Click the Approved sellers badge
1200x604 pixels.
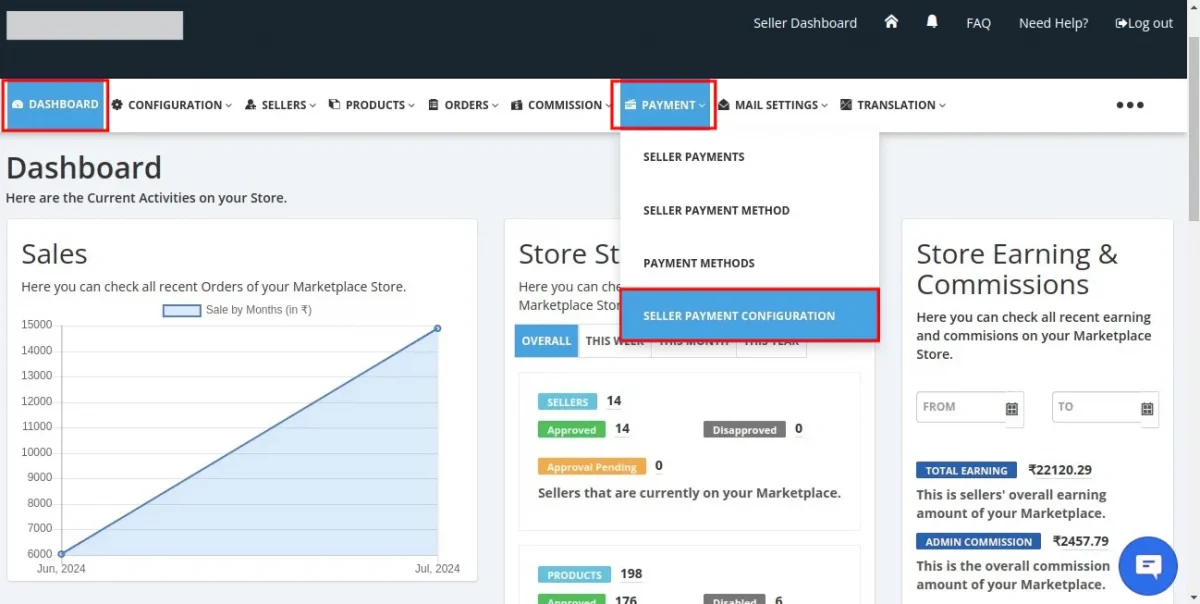[572, 430]
